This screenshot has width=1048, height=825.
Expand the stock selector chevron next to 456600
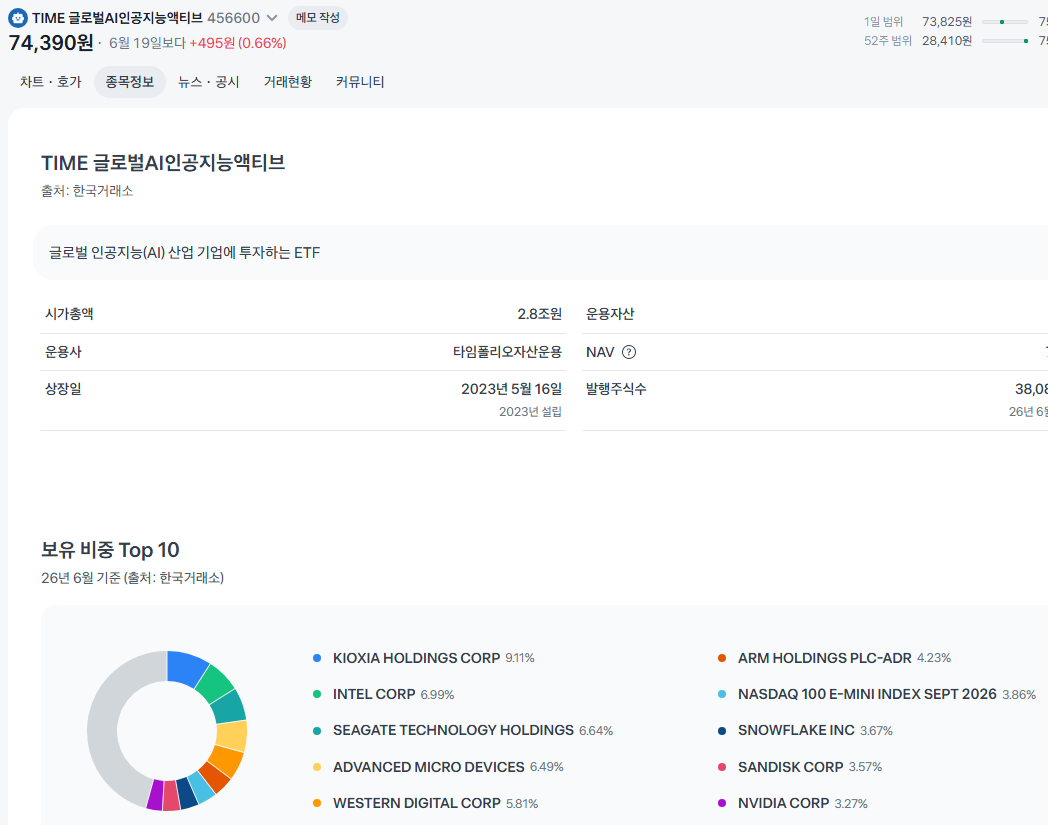(x=272, y=18)
